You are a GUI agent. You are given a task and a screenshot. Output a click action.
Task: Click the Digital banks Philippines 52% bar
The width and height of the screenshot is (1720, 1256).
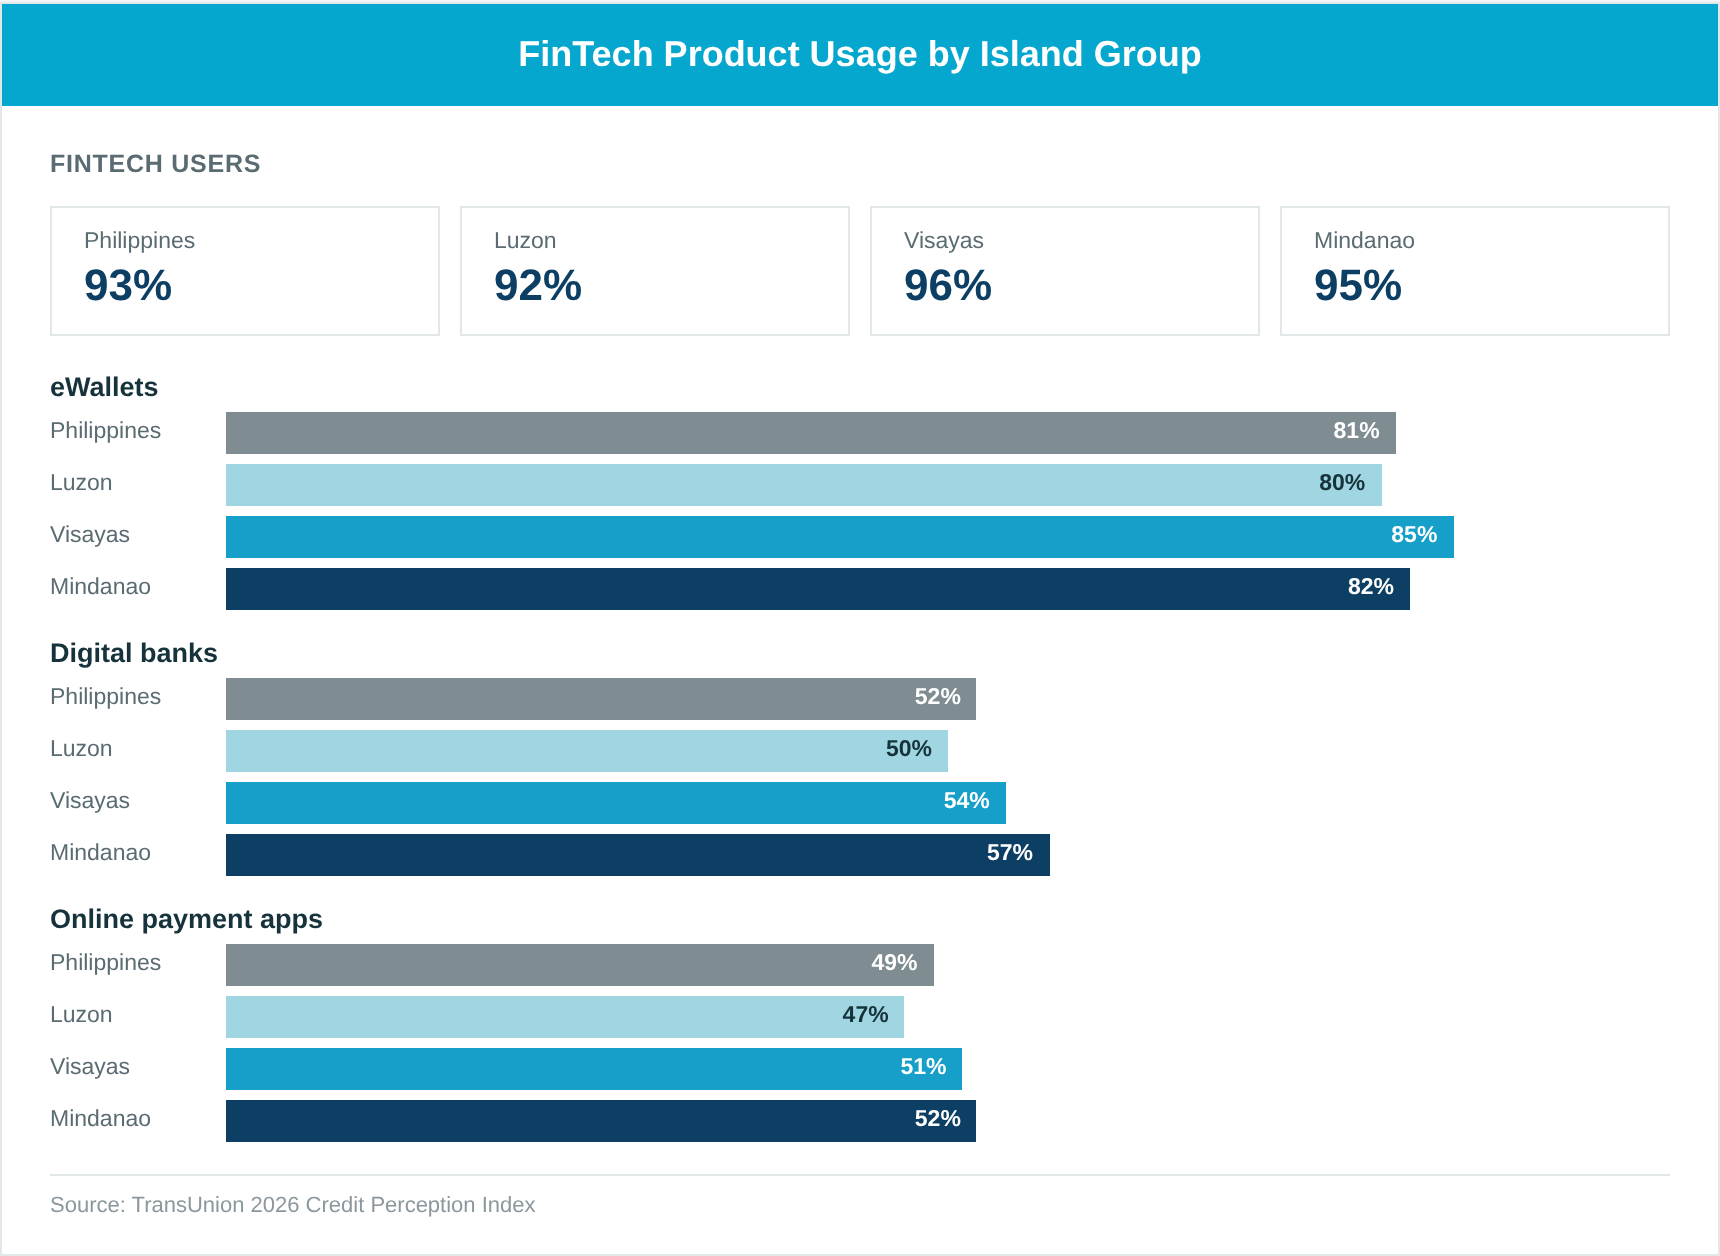pyautogui.click(x=601, y=699)
